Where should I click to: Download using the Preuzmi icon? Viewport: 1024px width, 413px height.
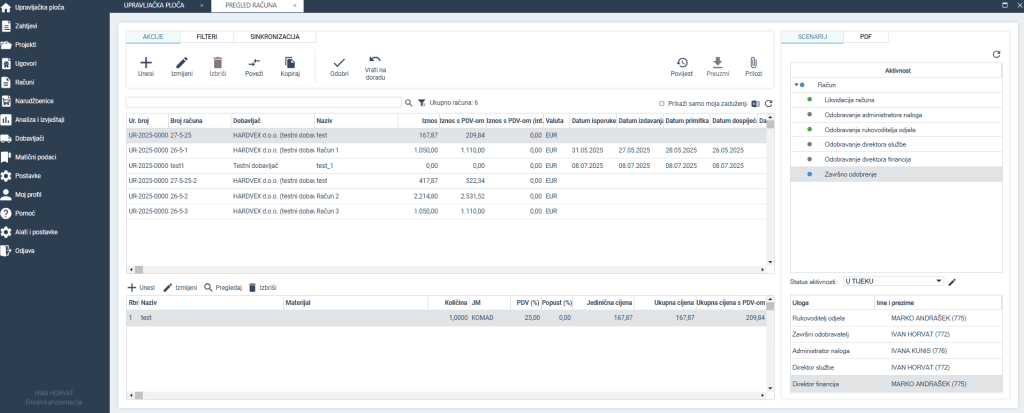717,62
